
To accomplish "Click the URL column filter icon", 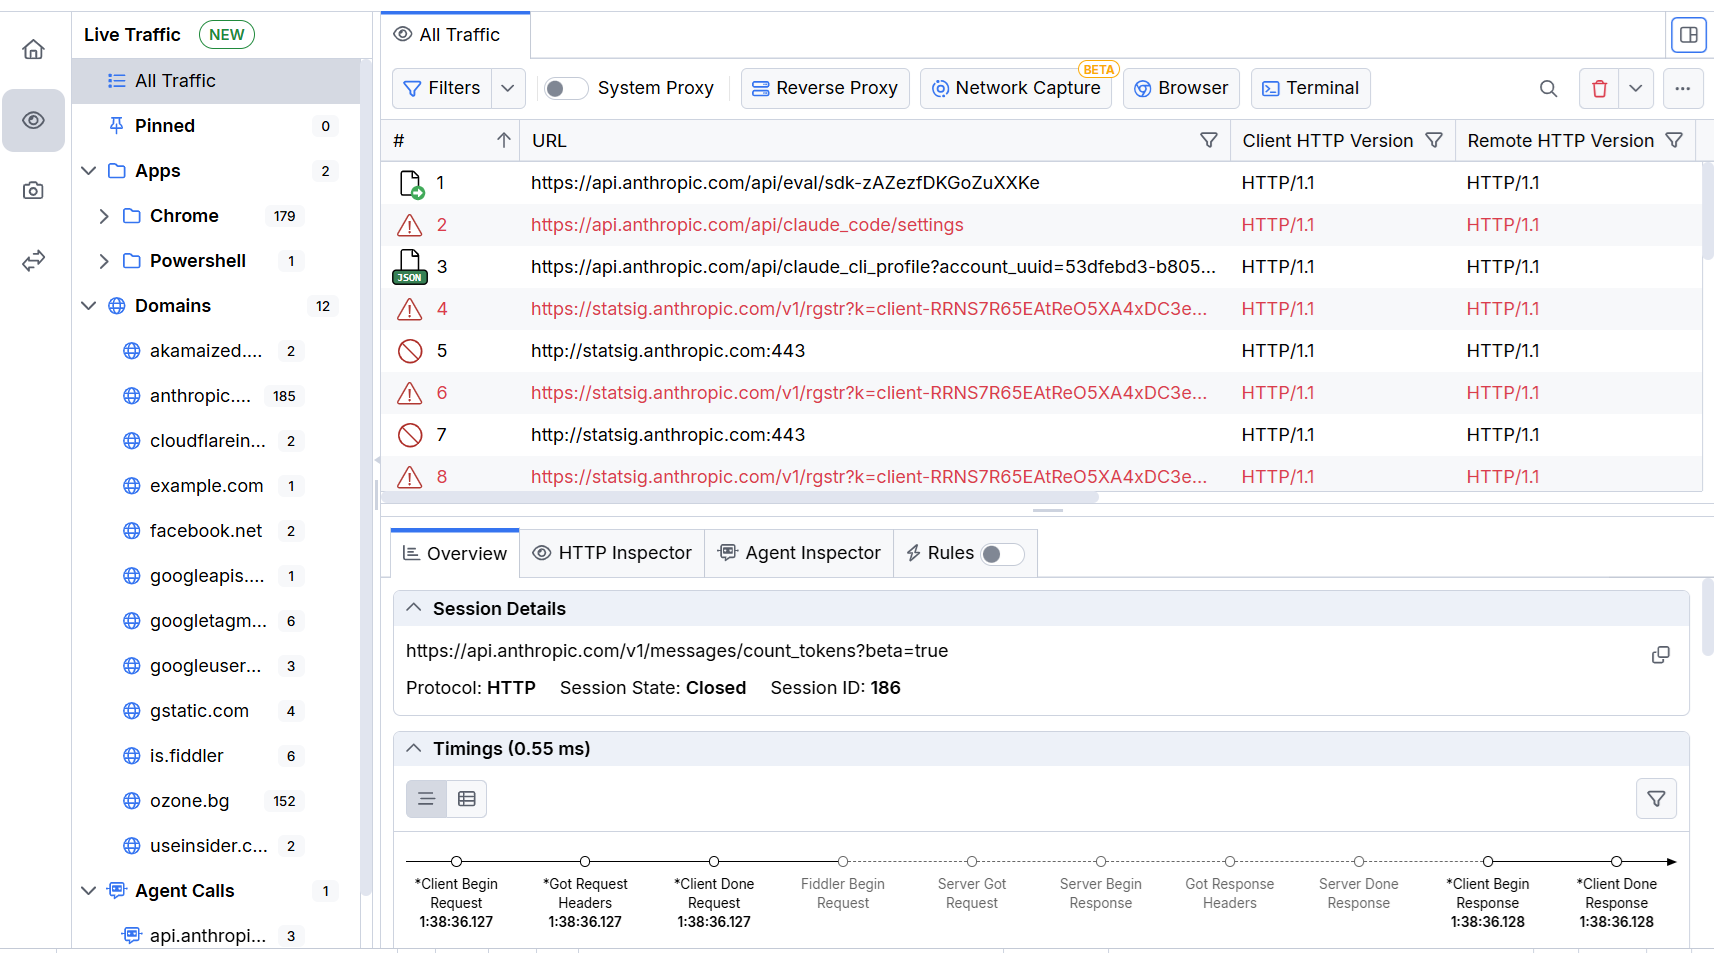I will [1209, 140].
